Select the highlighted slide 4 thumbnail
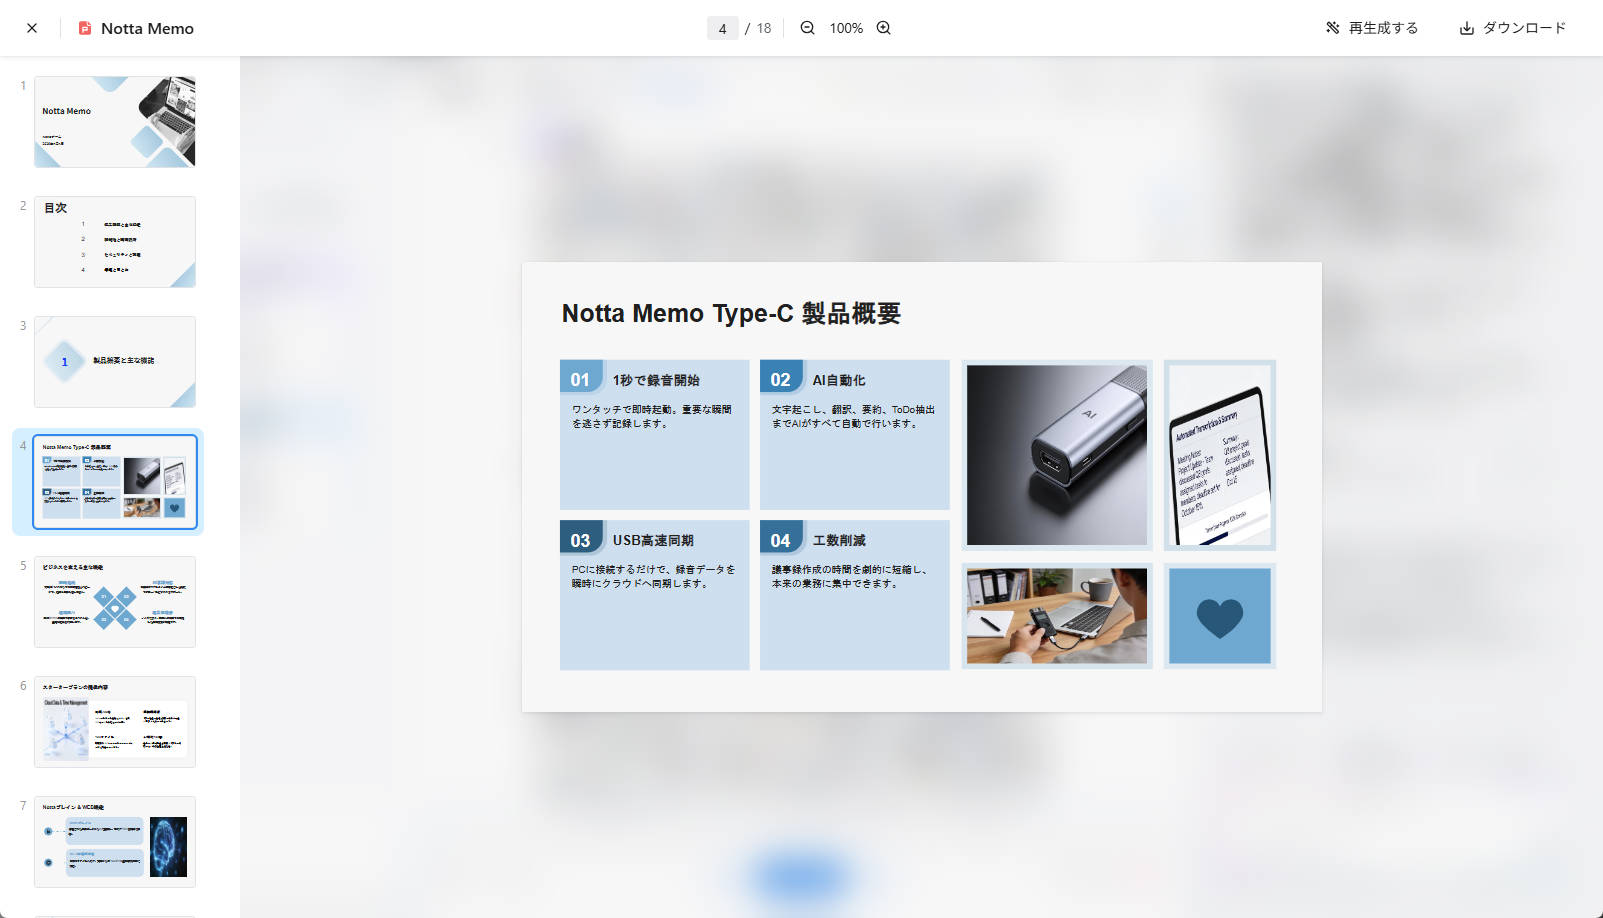Screen dimensions: 1603x918 [115, 482]
